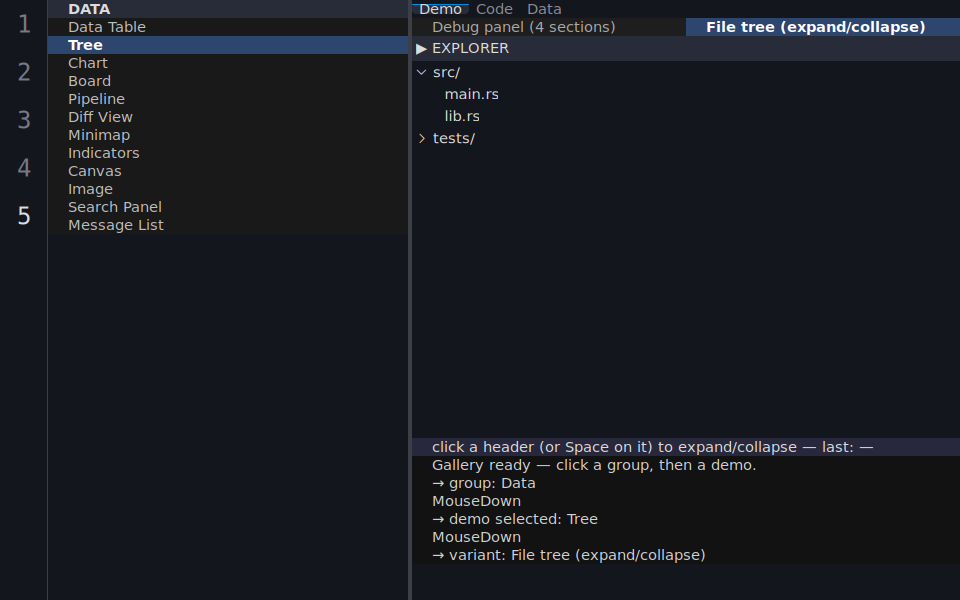Select the Demo tab

(x=440, y=9)
